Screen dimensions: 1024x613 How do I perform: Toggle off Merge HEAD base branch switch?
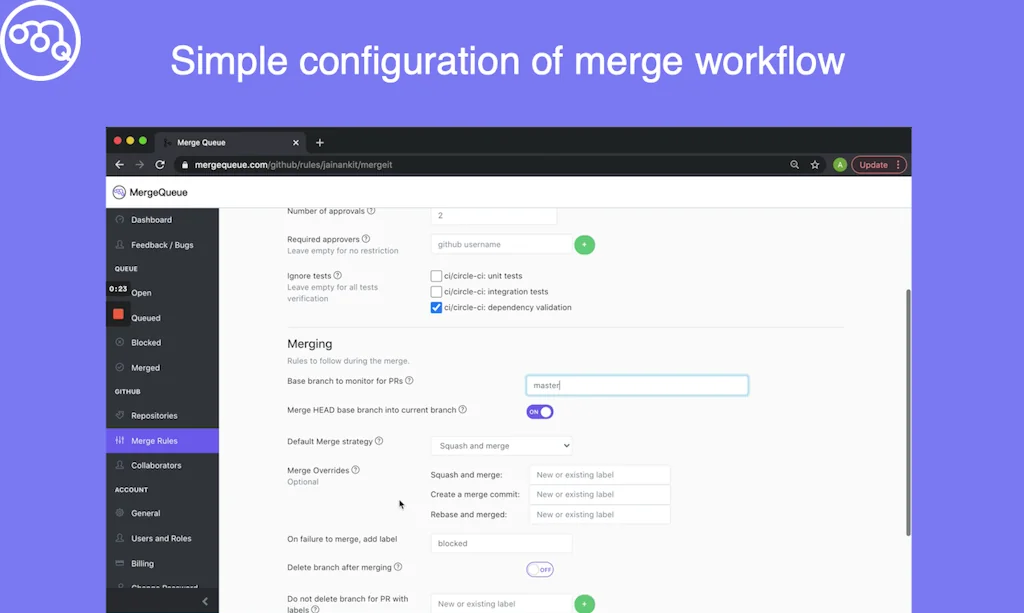540,412
